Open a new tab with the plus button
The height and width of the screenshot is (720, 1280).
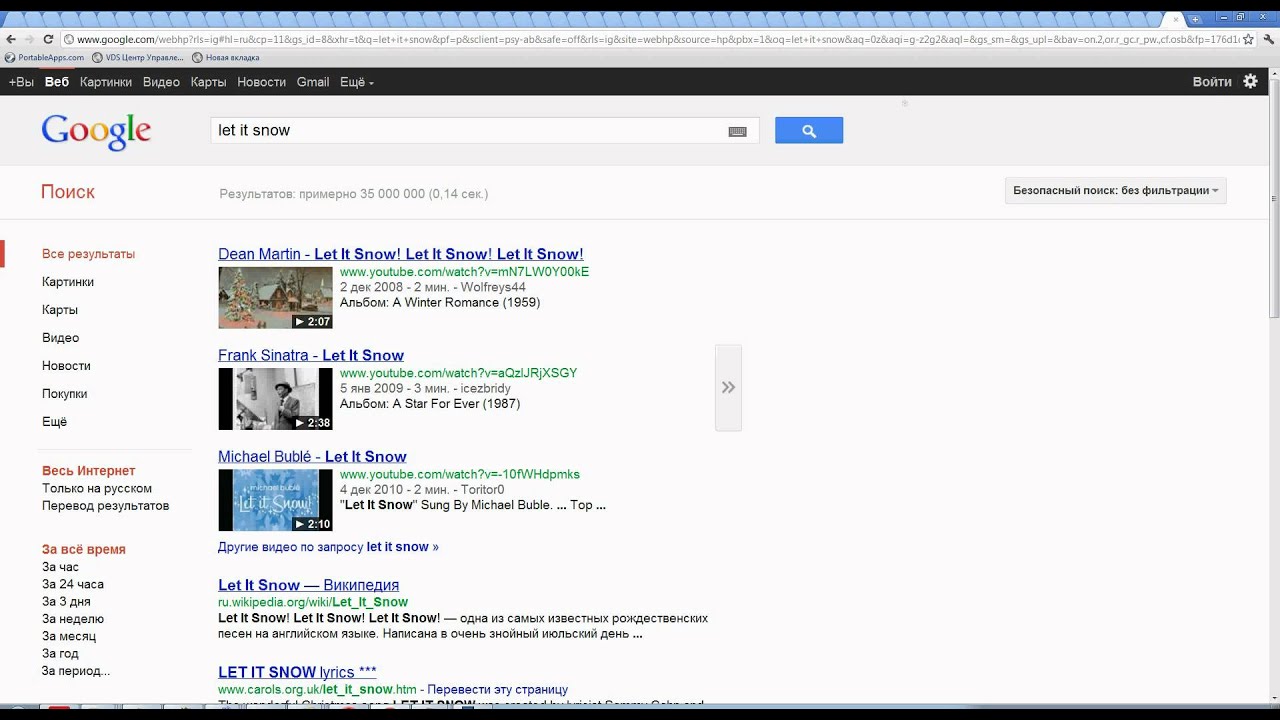[x=1195, y=19]
